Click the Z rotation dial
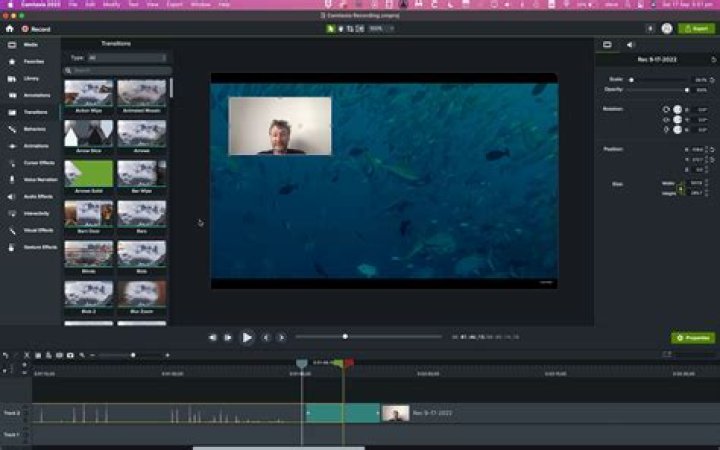The height and width of the screenshot is (450, 720). point(677,109)
